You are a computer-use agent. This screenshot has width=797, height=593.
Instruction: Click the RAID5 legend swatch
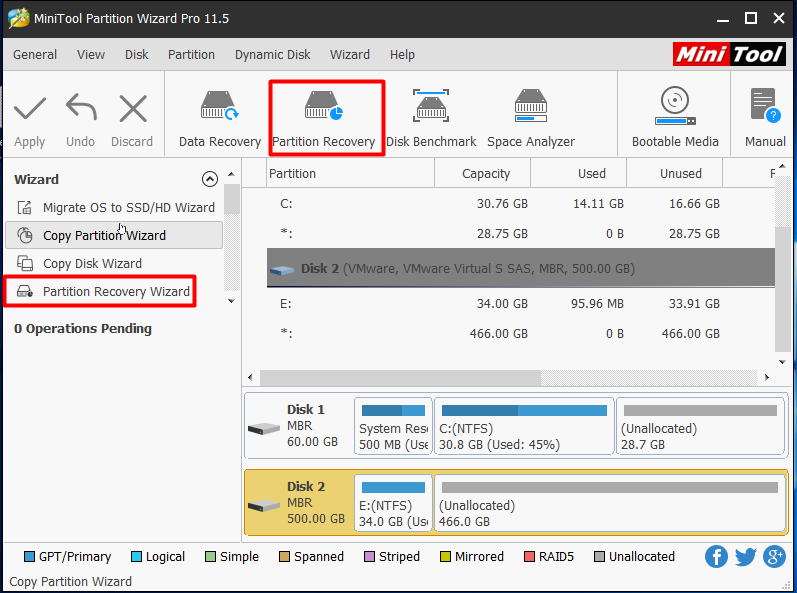[x=529, y=557]
